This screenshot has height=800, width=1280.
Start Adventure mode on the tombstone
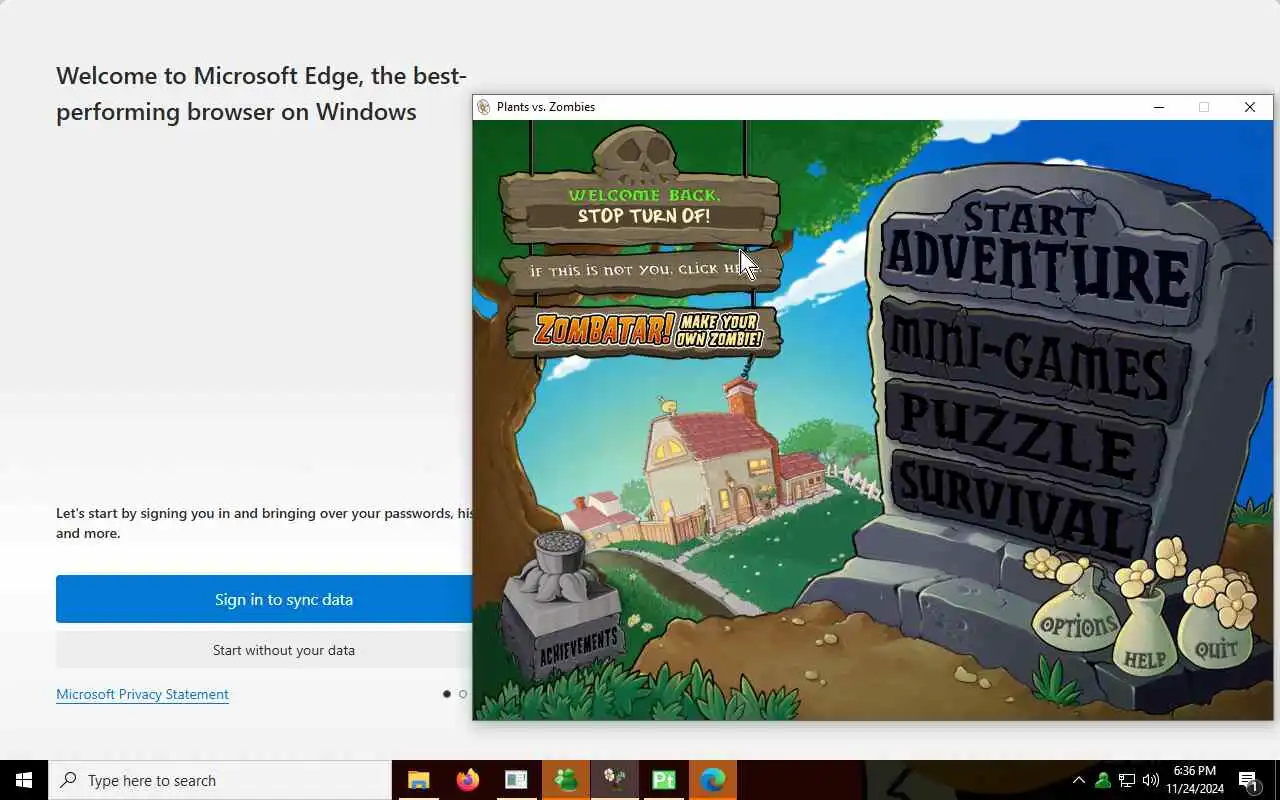[x=1040, y=255]
